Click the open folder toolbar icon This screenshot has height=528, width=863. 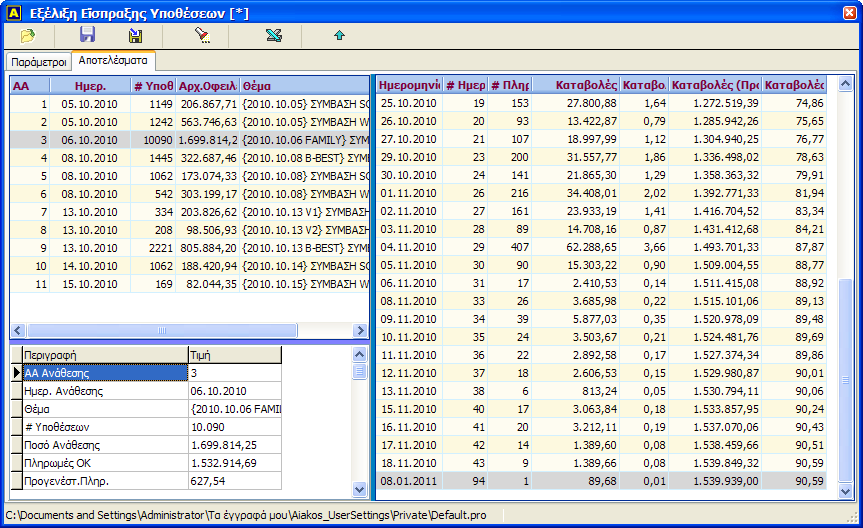tap(27, 36)
